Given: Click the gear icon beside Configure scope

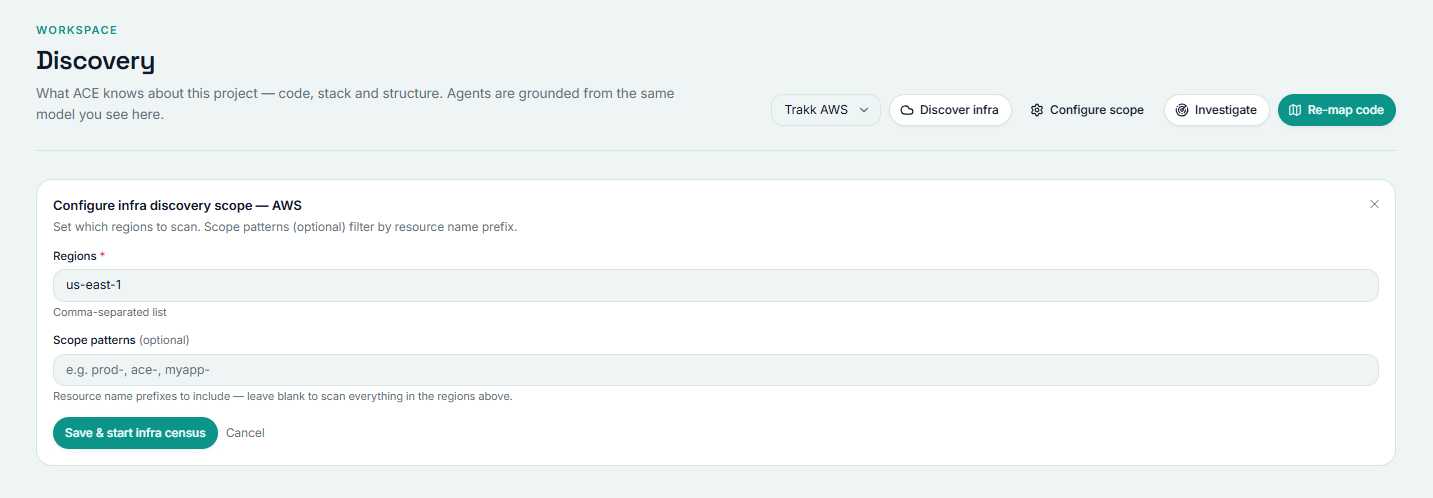Looking at the screenshot, I should pyautogui.click(x=1037, y=110).
